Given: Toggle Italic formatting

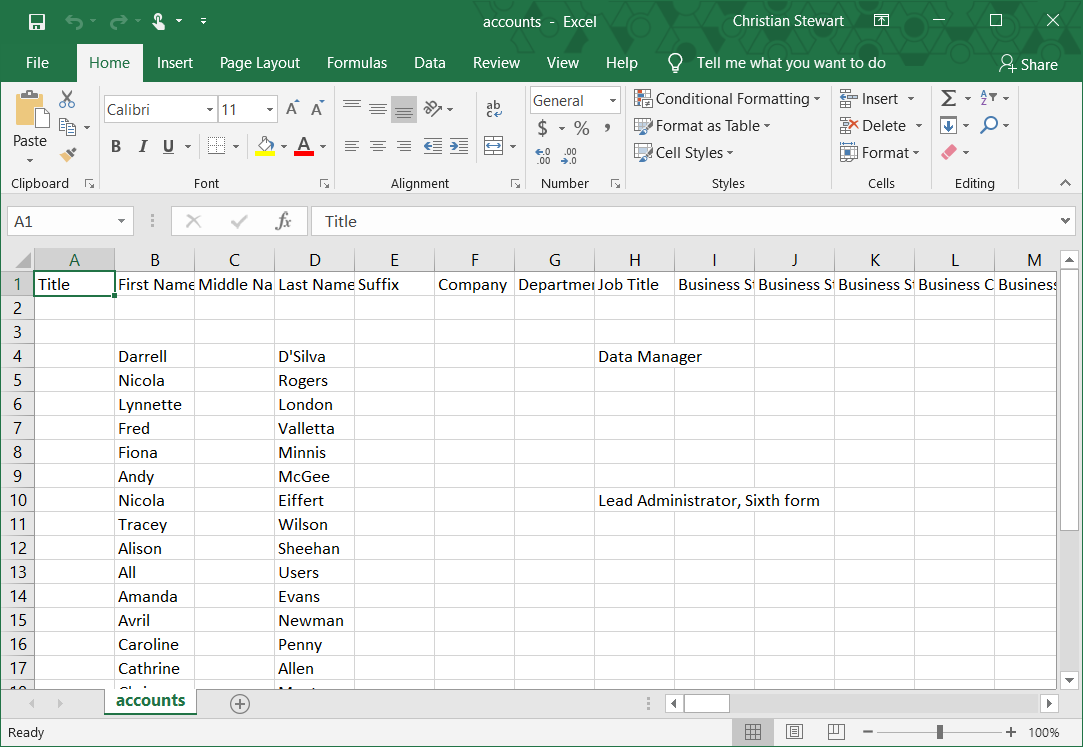Looking at the screenshot, I should (142, 146).
